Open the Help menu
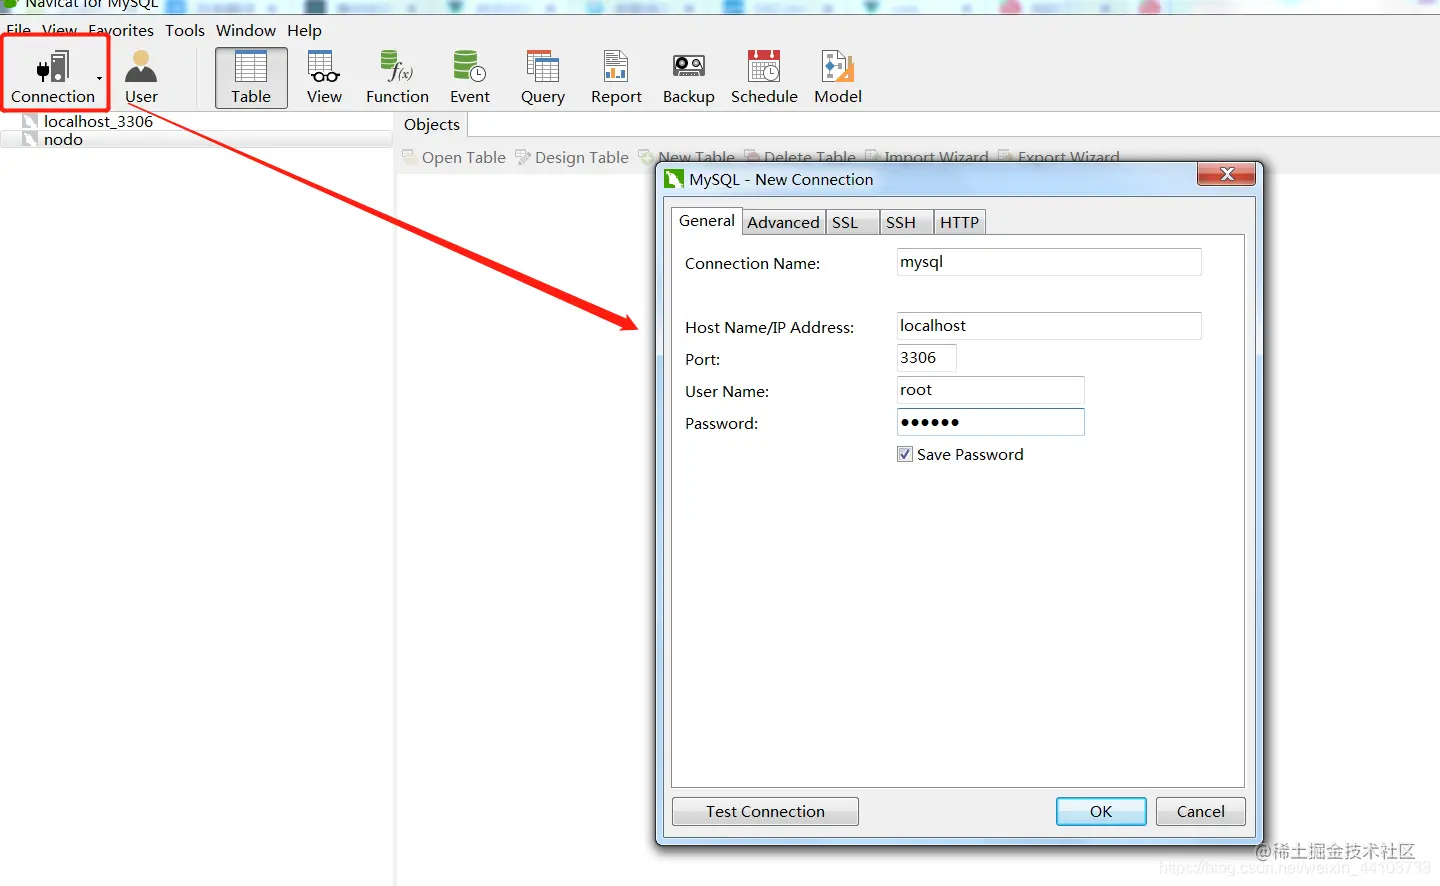The width and height of the screenshot is (1440, 886). 304,30
